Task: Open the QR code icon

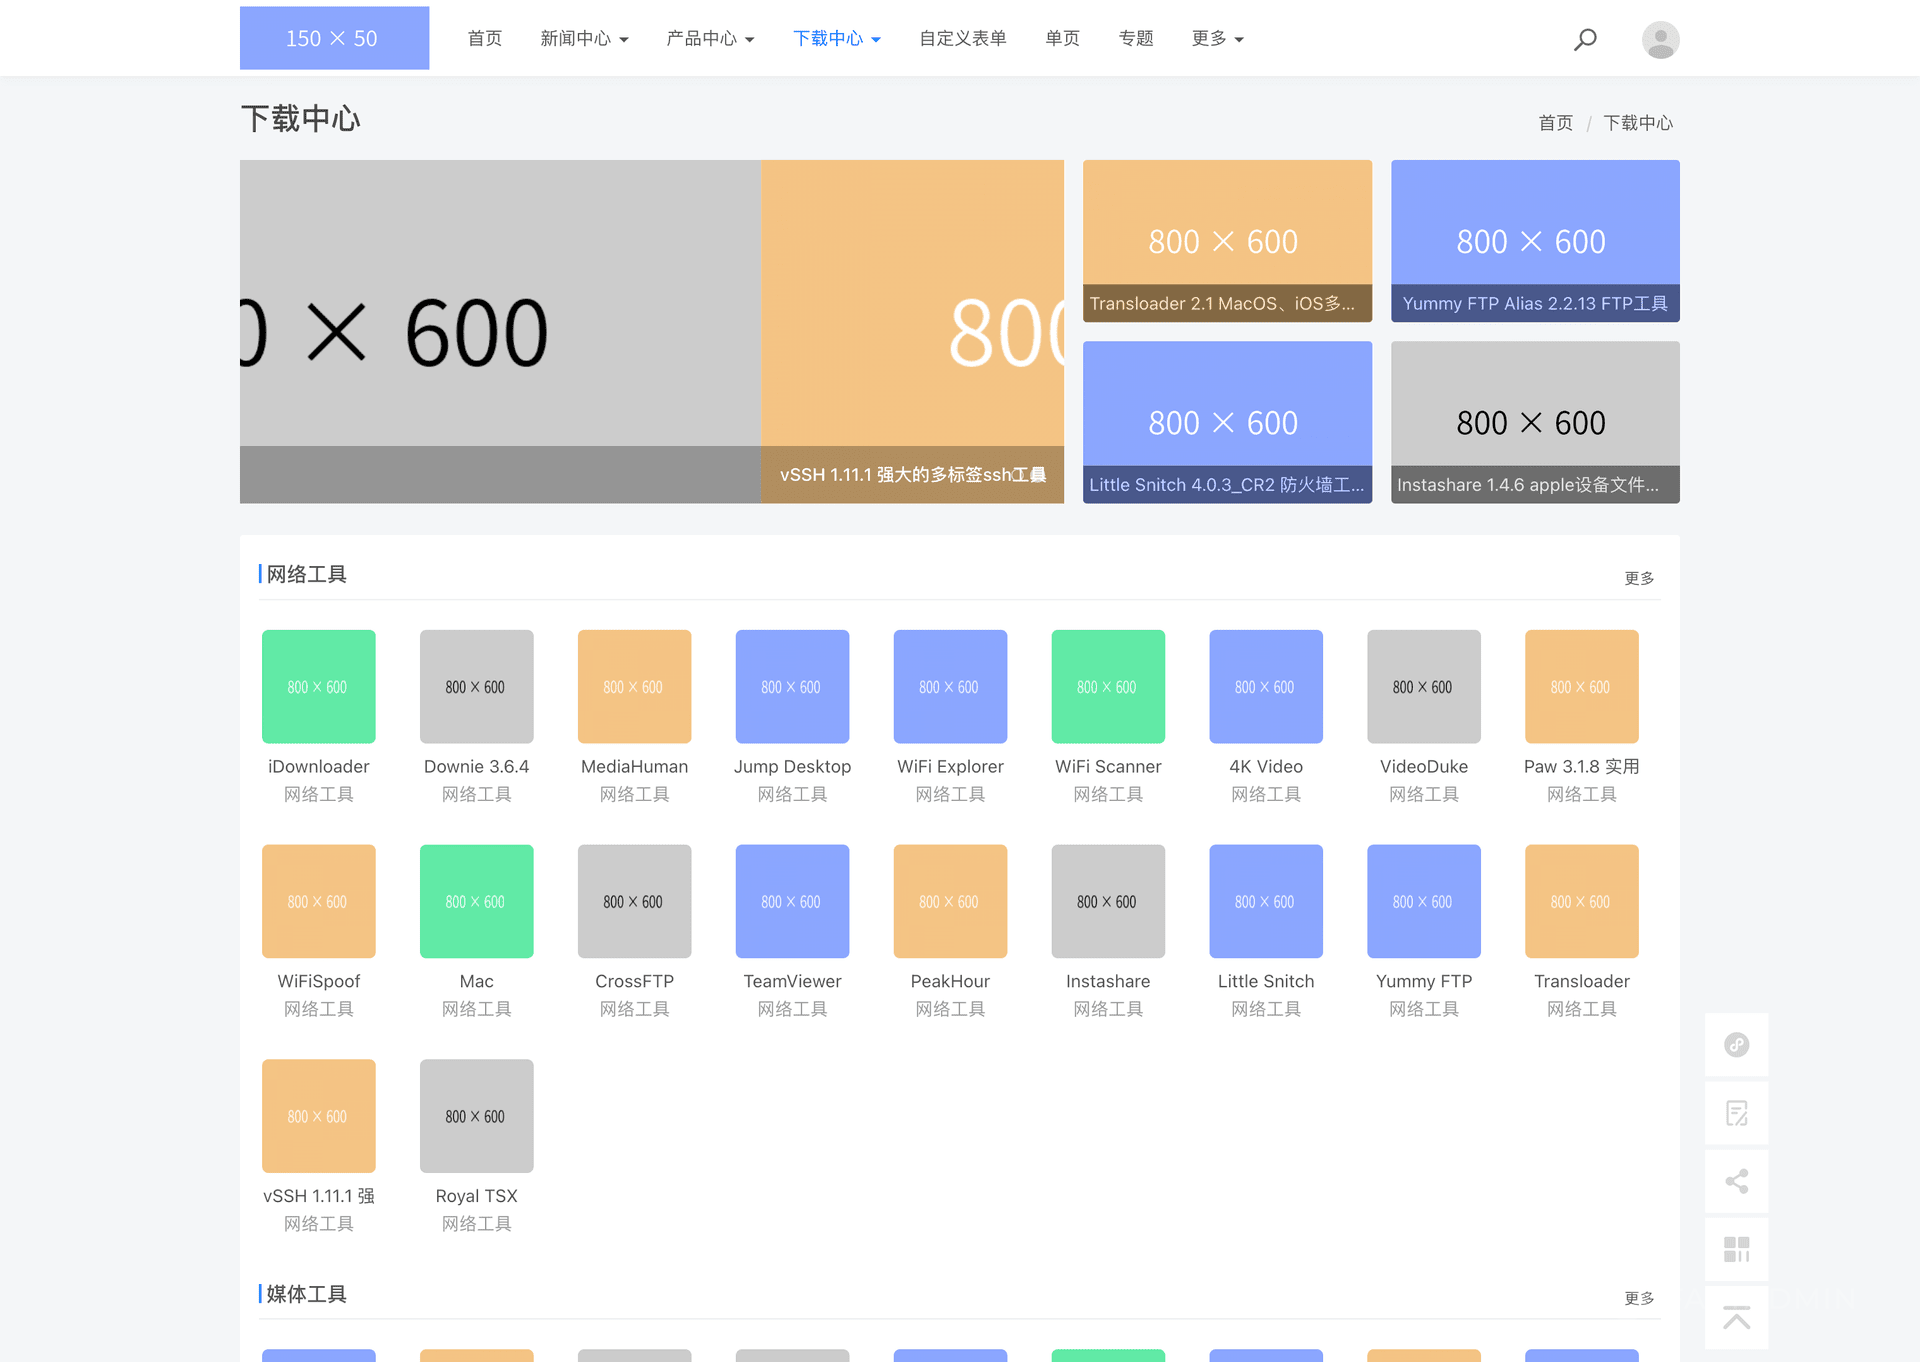Action: pyautogui.click(x=1736, y=1249)
